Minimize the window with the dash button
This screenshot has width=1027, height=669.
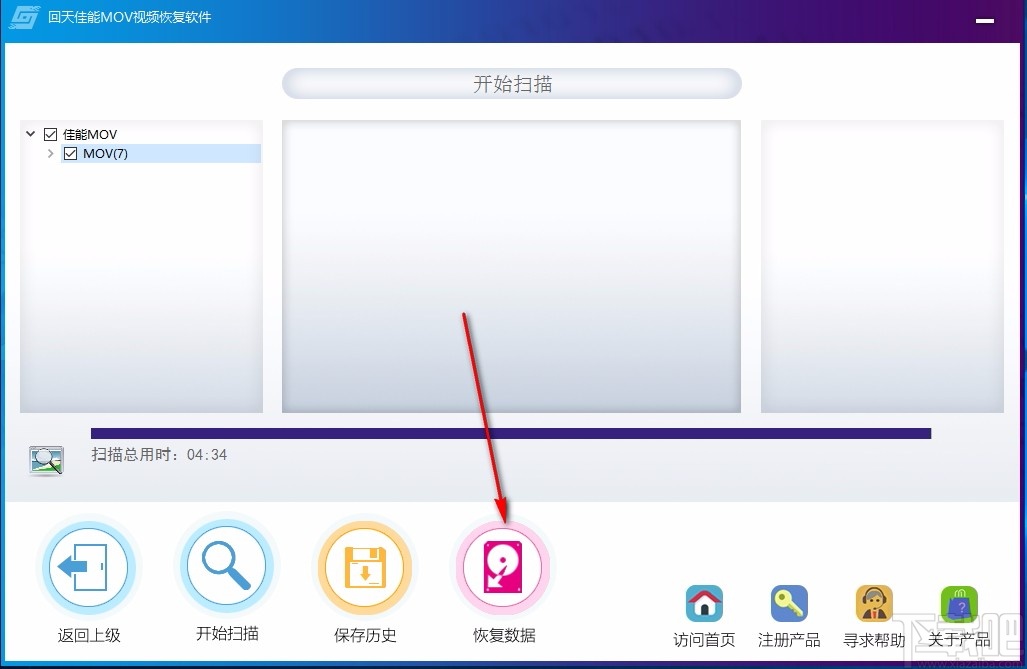(x=985, y=21)
